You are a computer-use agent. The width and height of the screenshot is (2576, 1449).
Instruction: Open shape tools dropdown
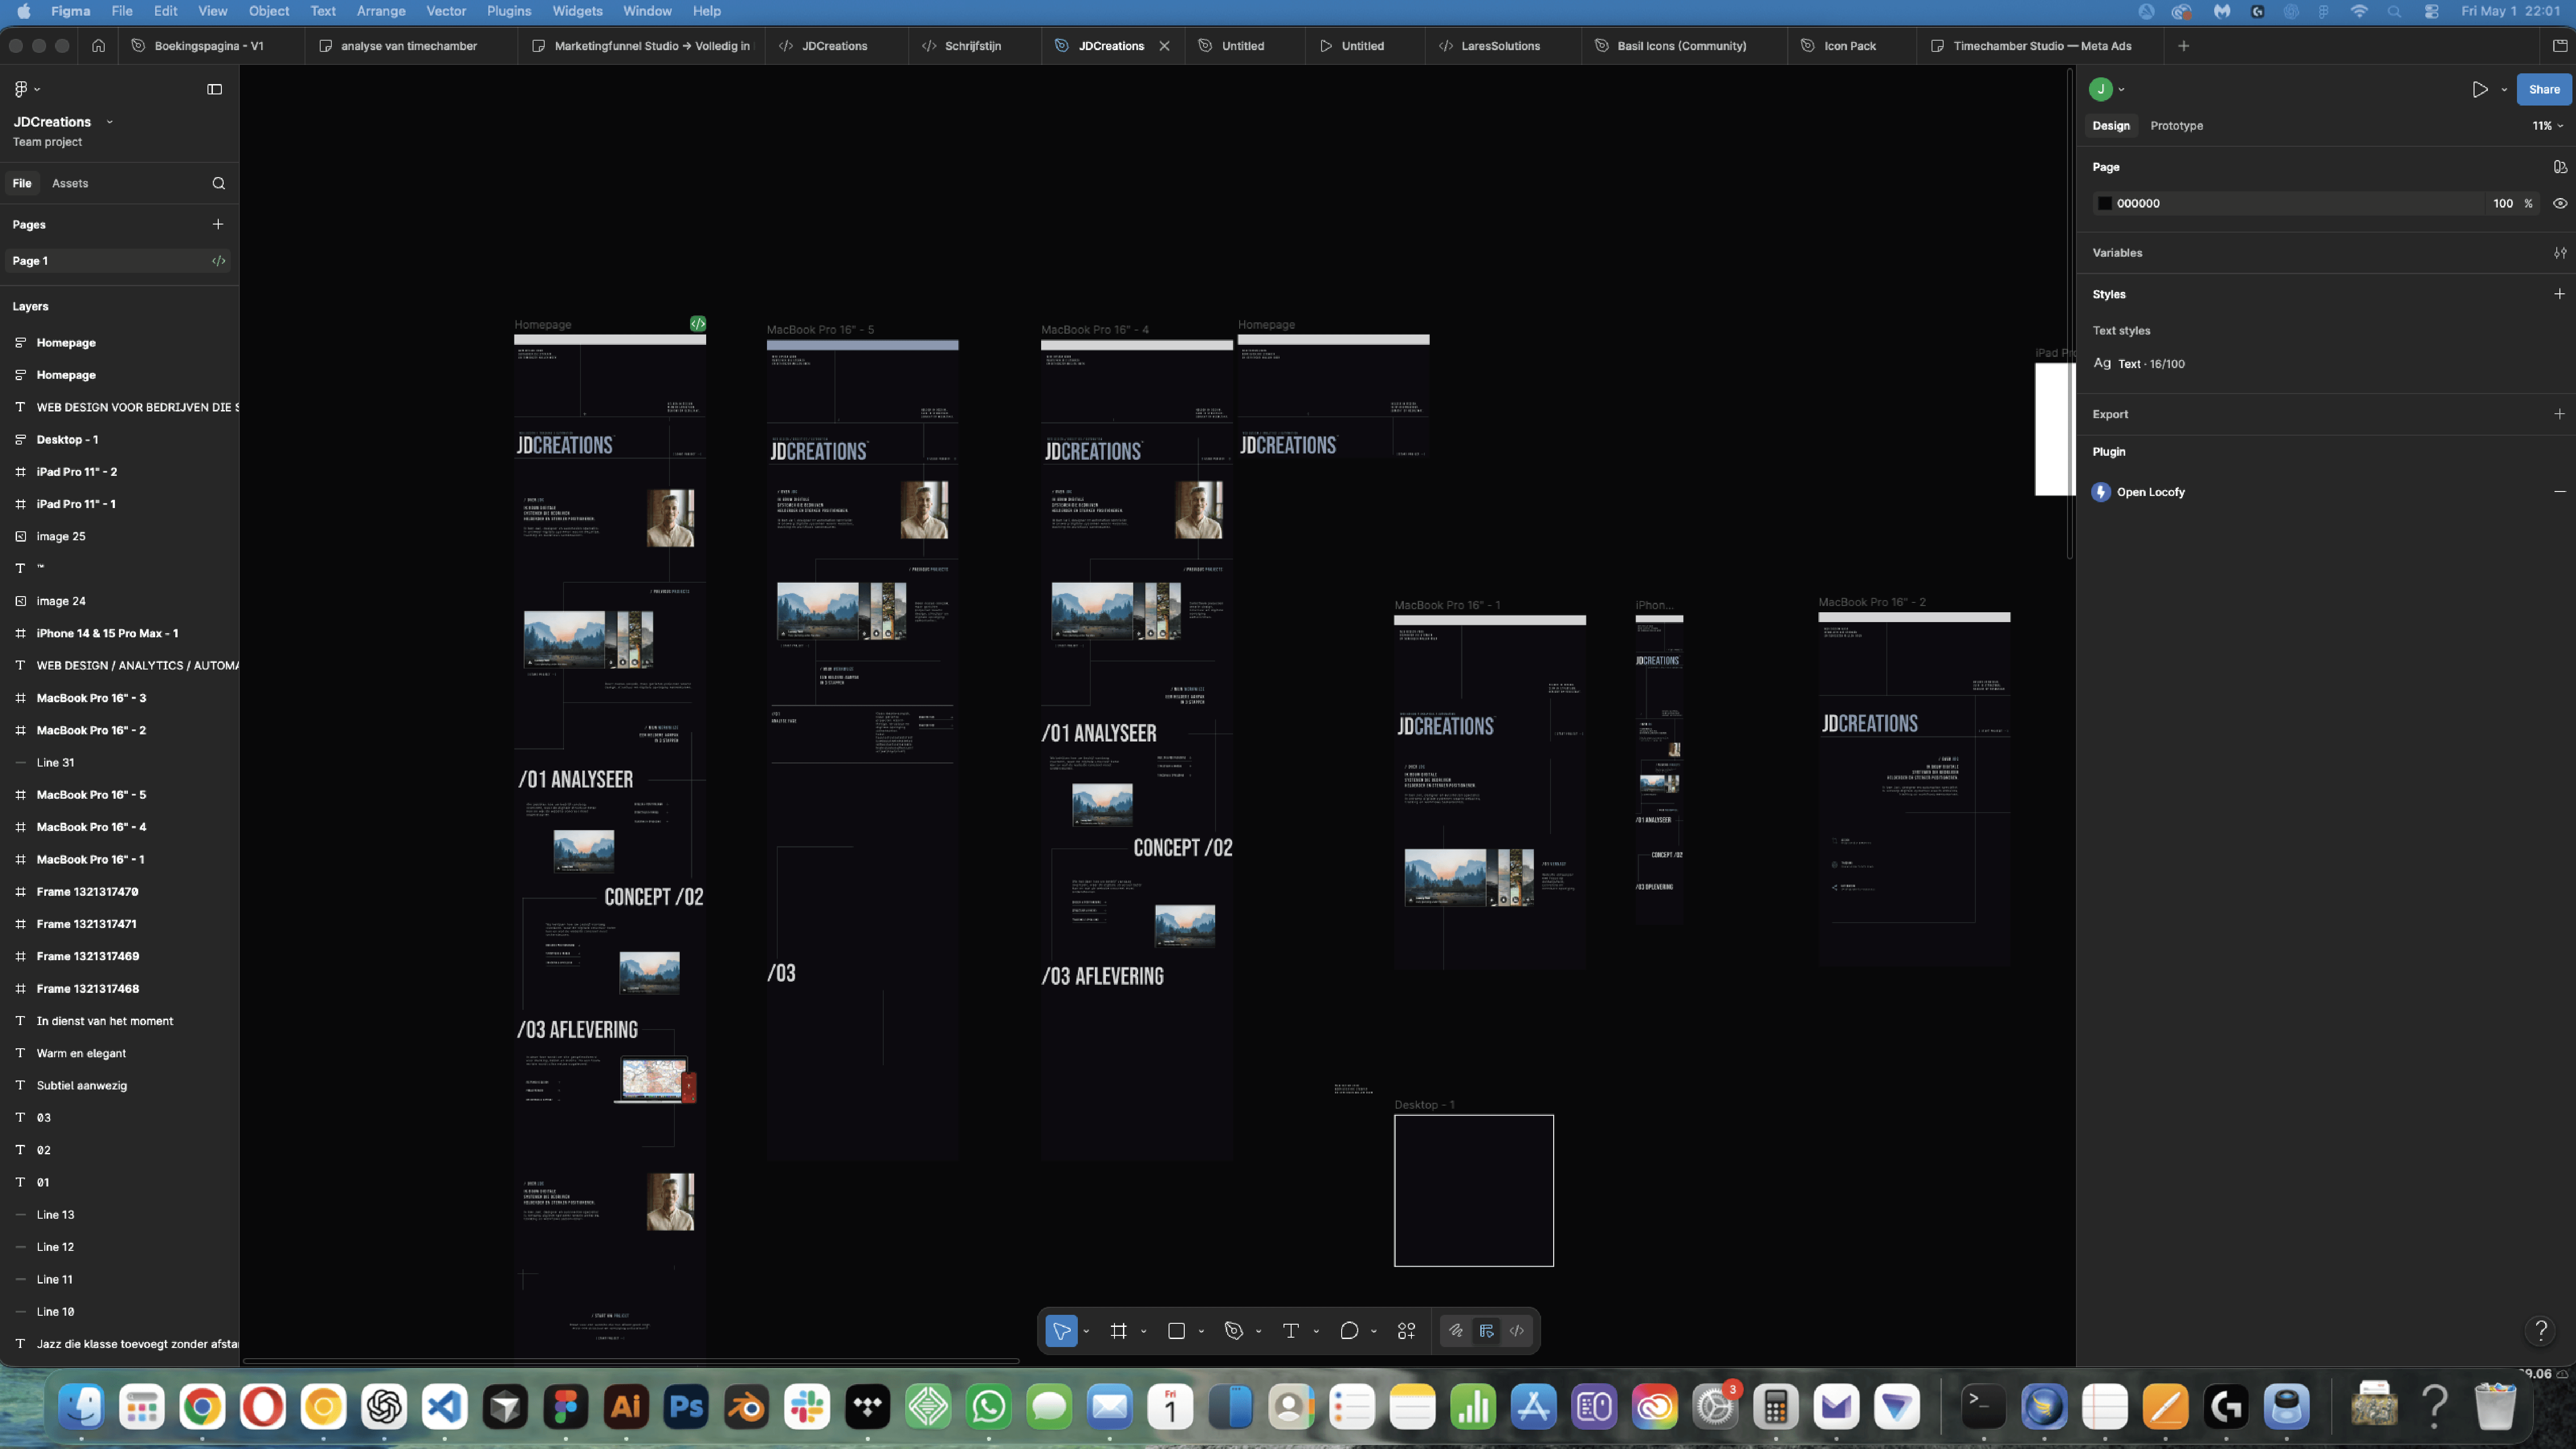click(1201, 1332)
